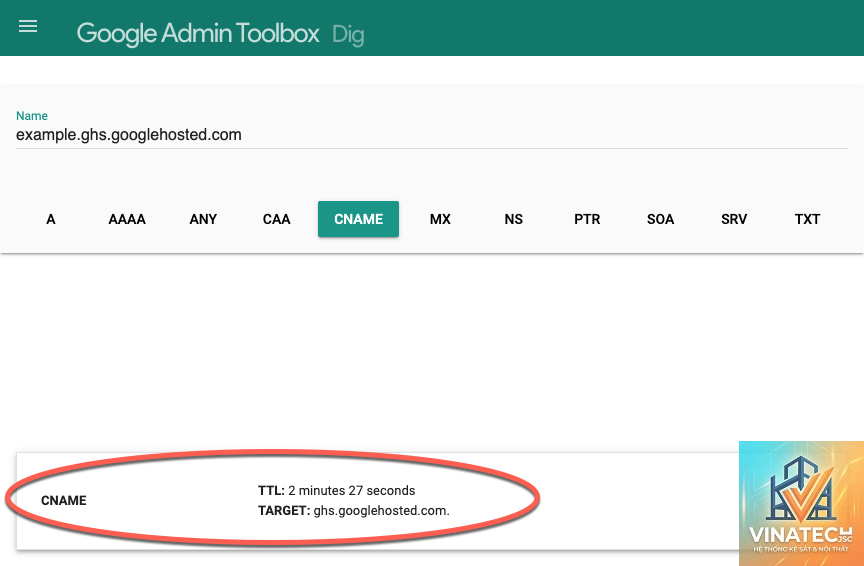The image size is (864, 566).
Task: Open the hamburger navigation menu
Action: click(x=28, y=26)
